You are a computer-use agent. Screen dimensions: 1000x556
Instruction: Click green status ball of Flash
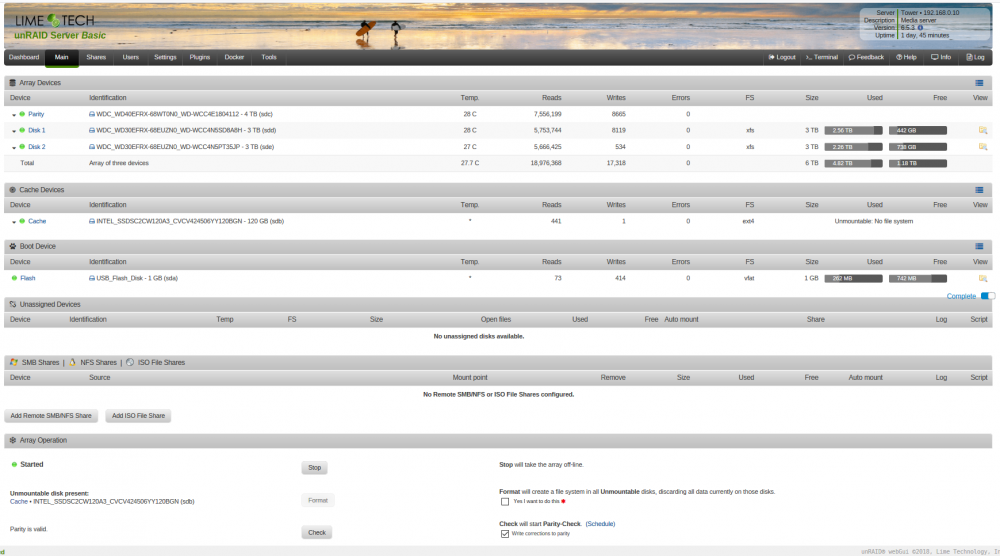pyautogui.click(x=14, y=278)
